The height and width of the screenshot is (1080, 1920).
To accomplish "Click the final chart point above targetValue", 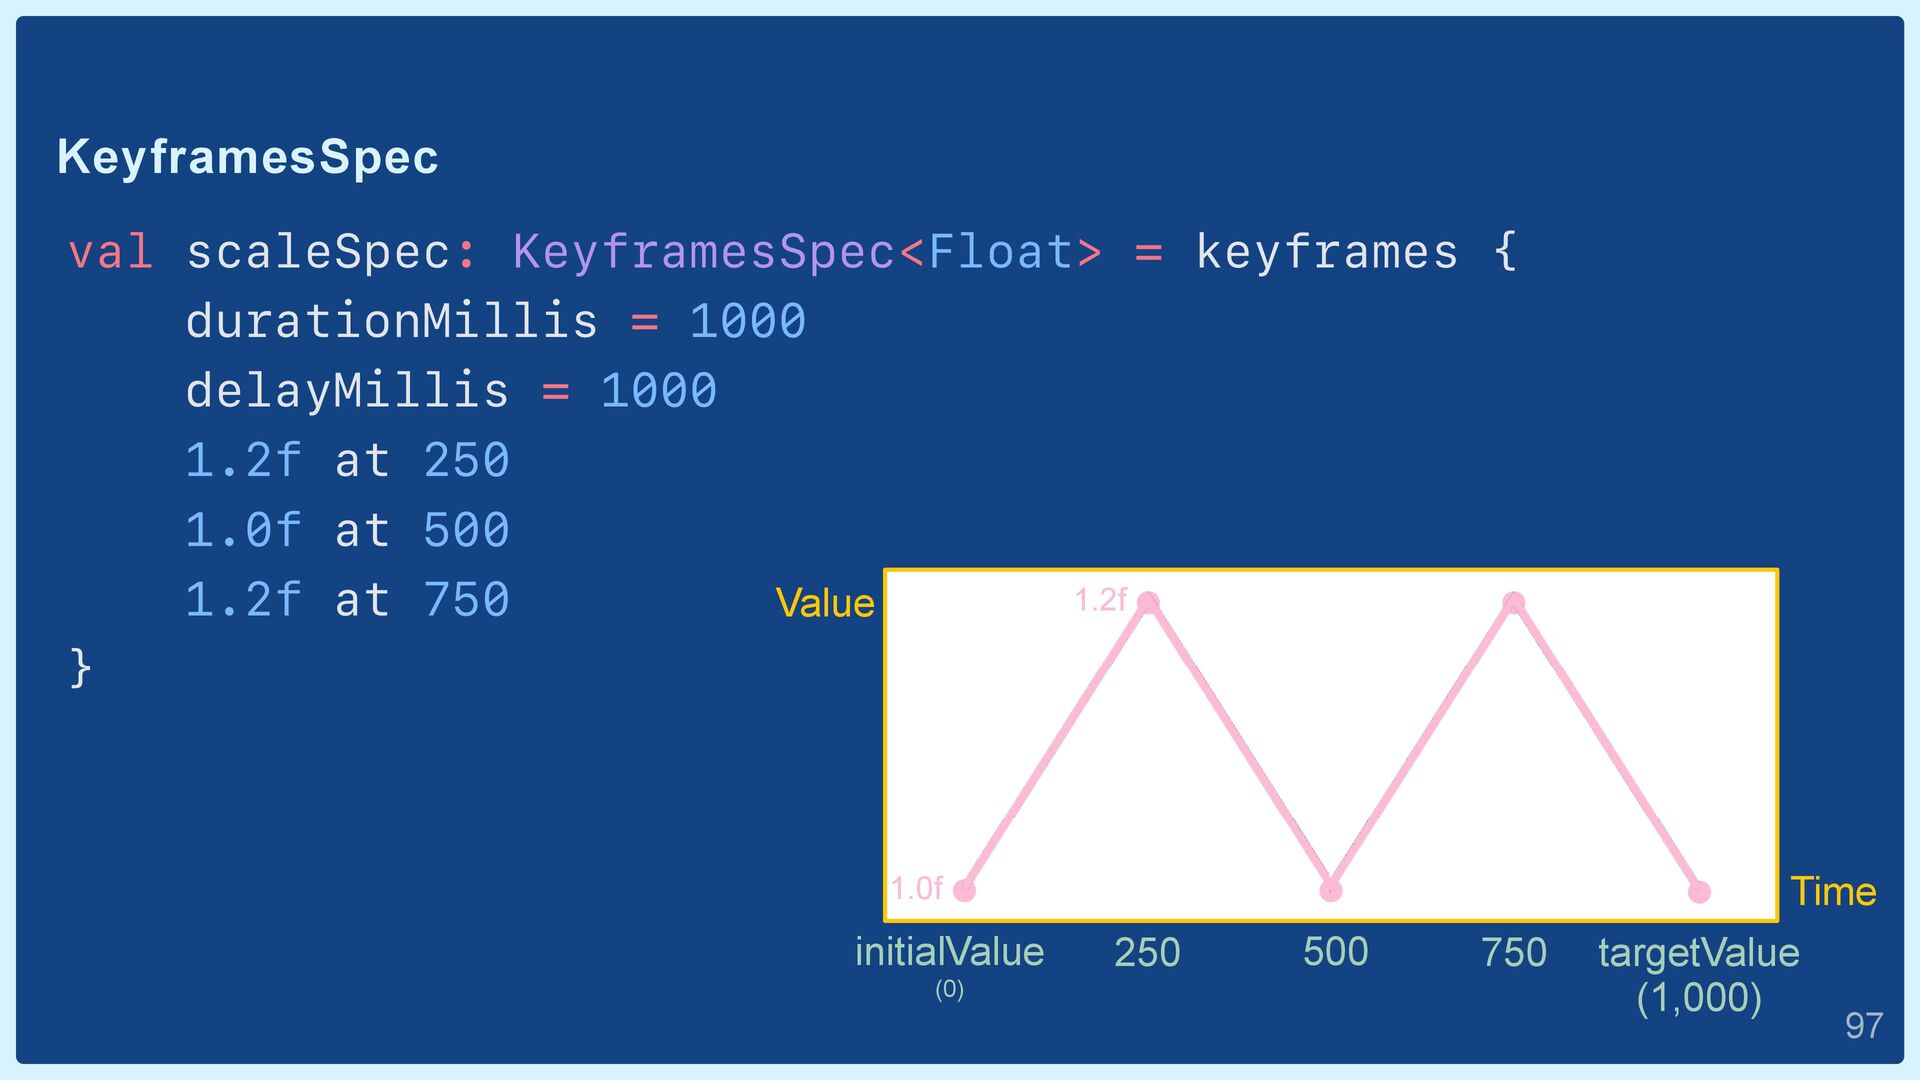I will click(1699, 891).
